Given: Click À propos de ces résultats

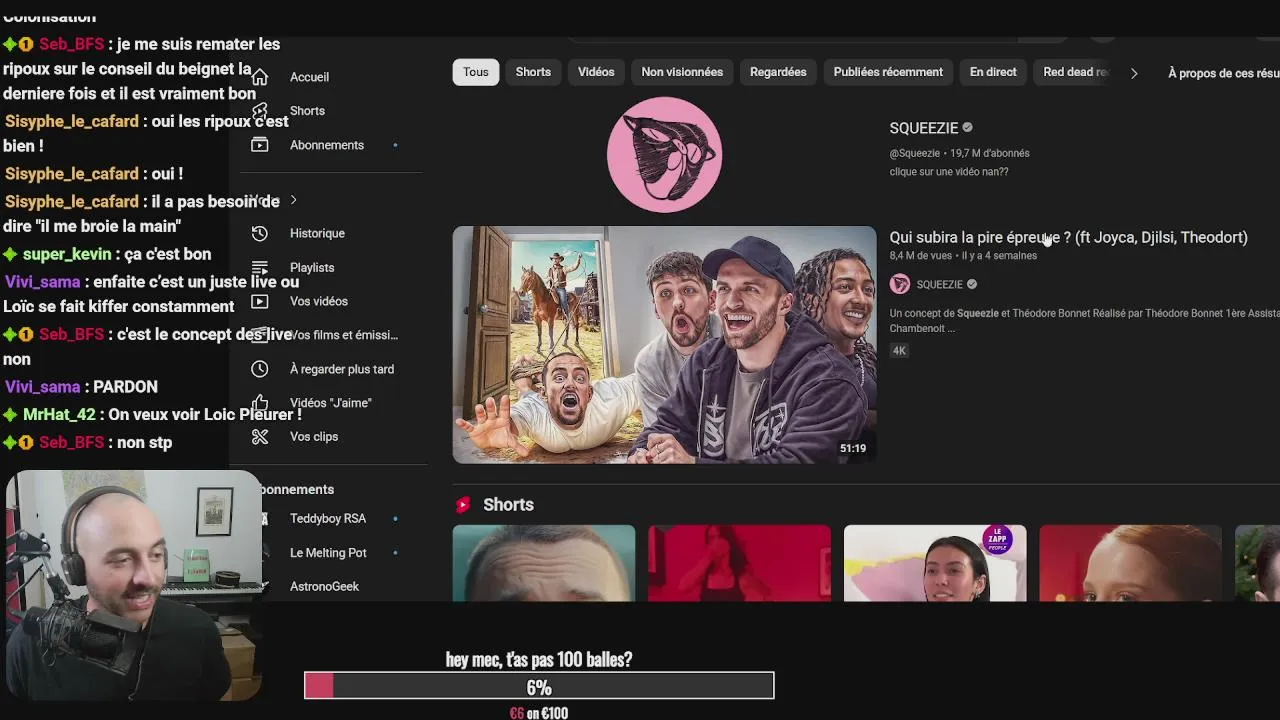Looking at the screenshot, I should tap(1223, 73).
